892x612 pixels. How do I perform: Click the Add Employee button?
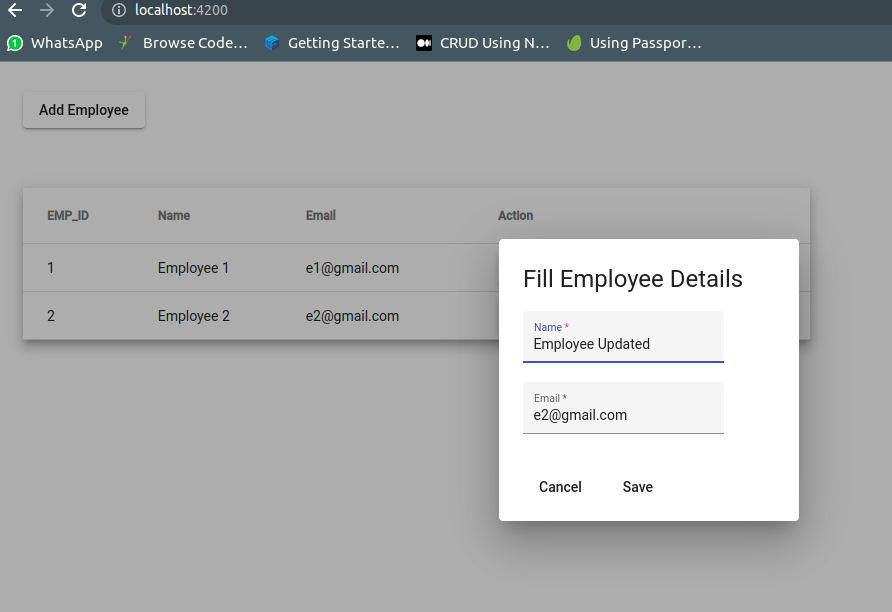tap(84, 110)
